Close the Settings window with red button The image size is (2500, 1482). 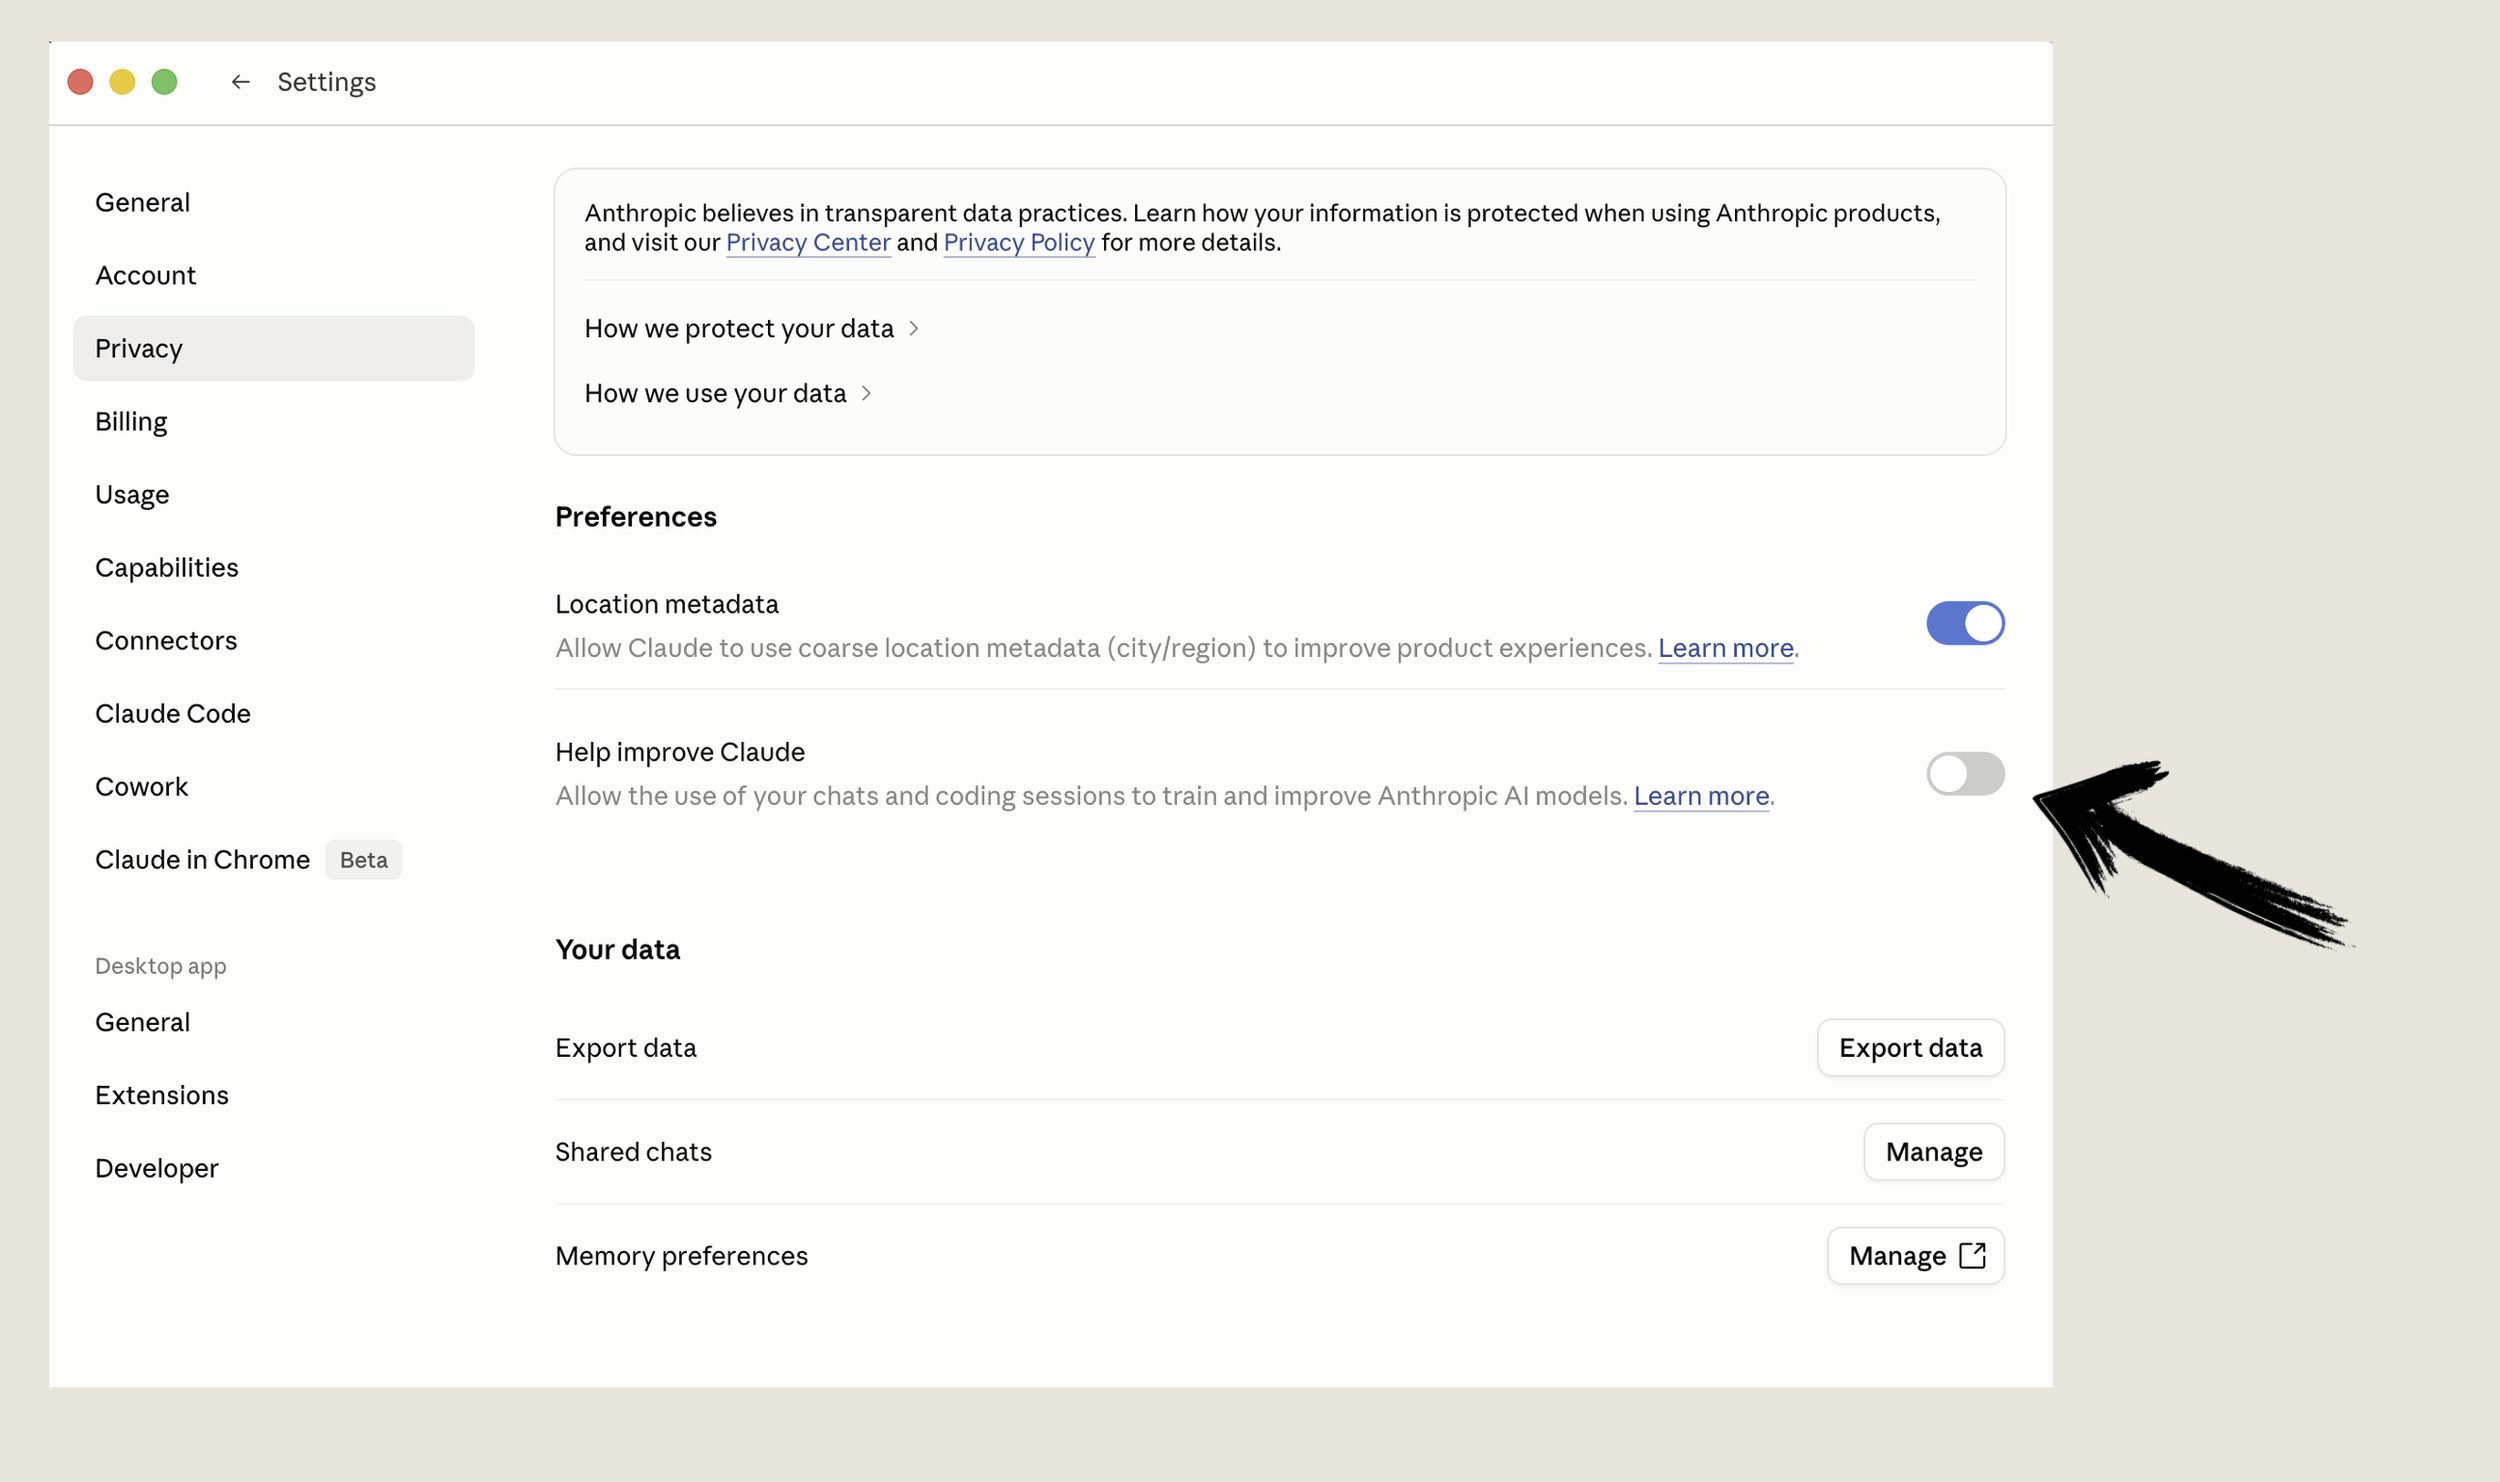pyautogui.click(x=81, y=82)
